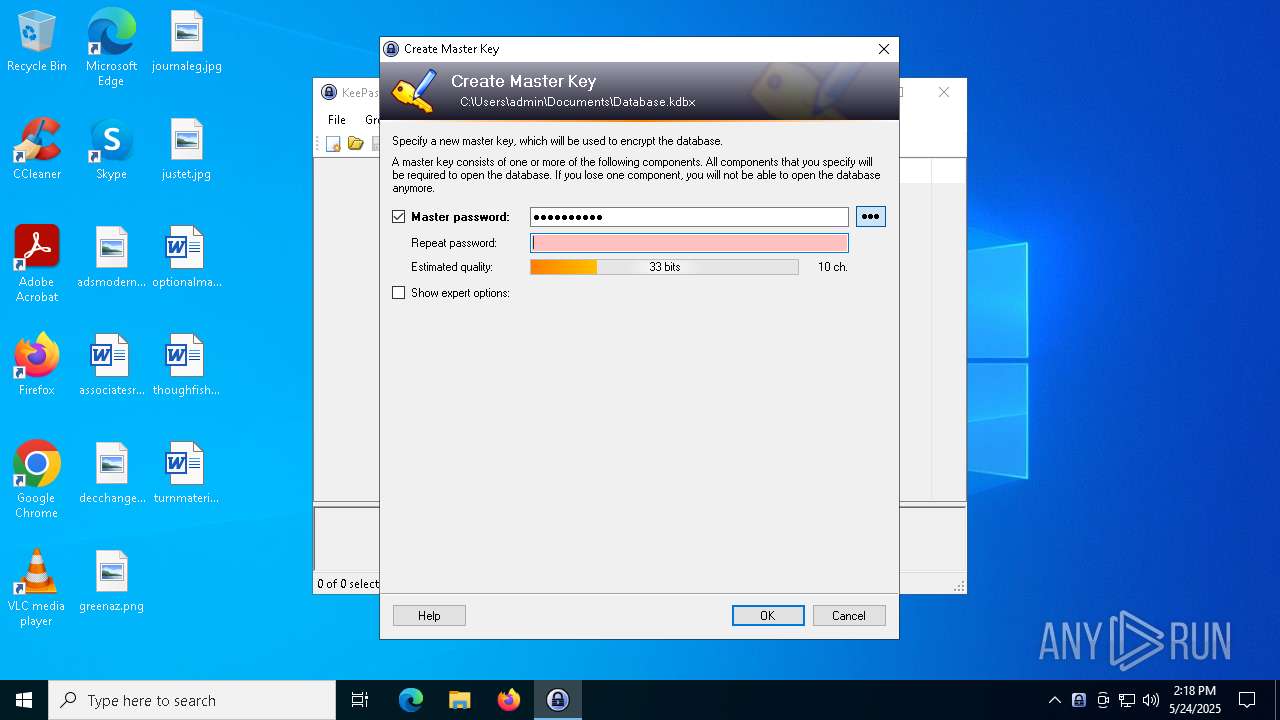The image size is (1280, 720).
Task: Select CCleaner desktop shortcut
Action: (37, 149)
